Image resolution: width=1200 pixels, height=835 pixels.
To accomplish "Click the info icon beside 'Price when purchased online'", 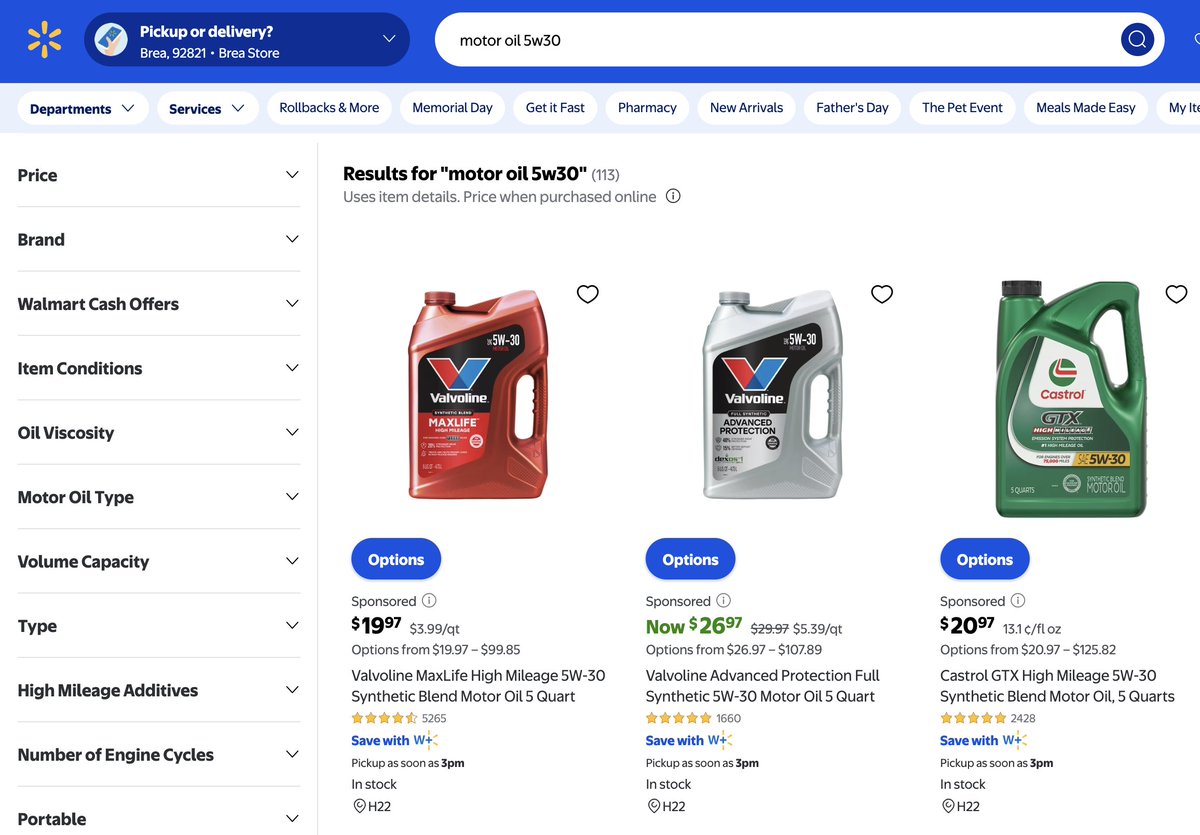I will 673,196.
